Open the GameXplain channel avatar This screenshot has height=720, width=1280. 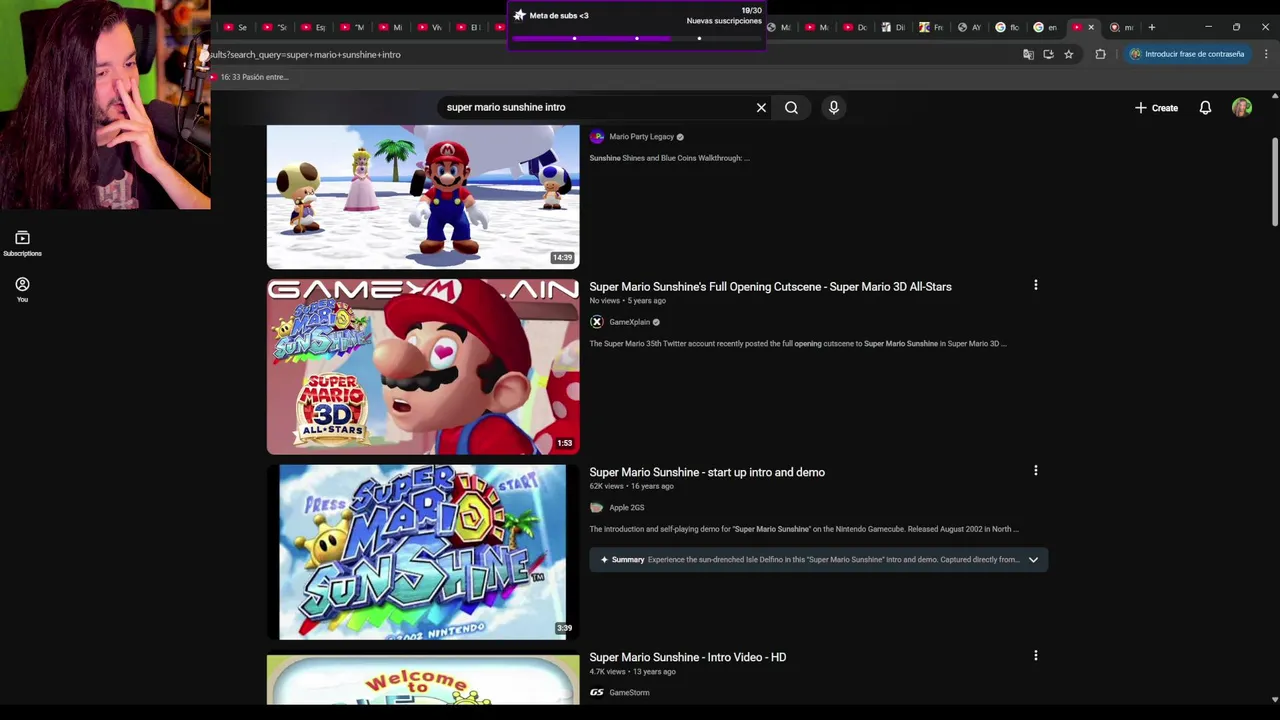pos(597,322)
